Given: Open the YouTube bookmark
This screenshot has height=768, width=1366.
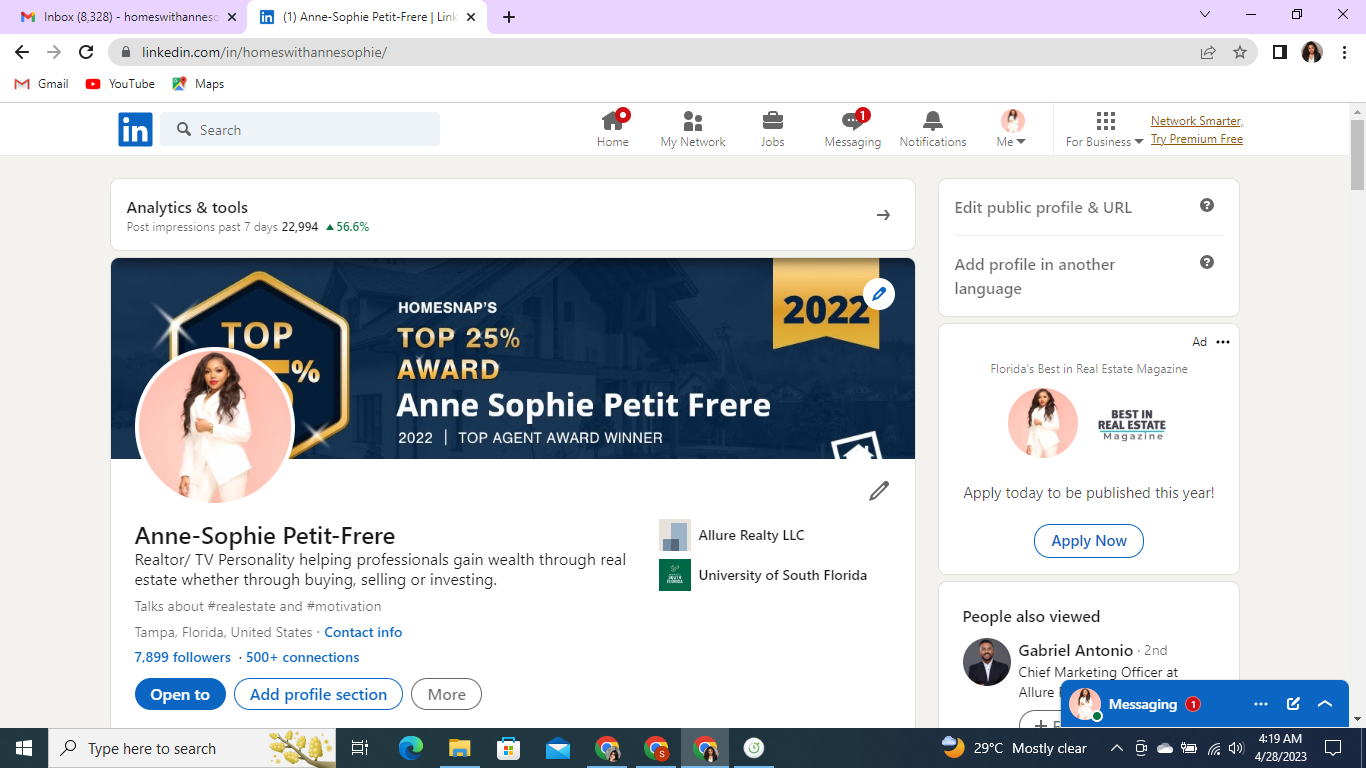Looking at the screenshot, I should (x=120, y=84).
